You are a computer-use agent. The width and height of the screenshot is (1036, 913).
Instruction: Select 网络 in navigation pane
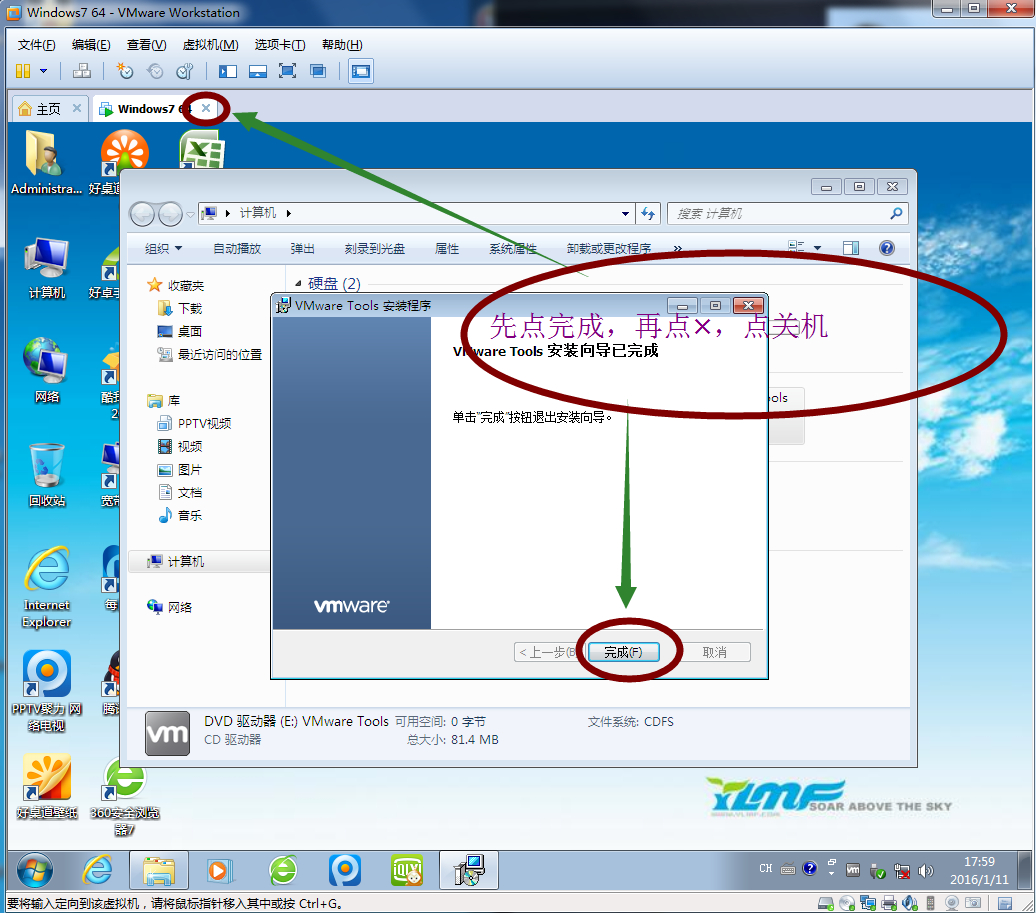click(170, 607)
